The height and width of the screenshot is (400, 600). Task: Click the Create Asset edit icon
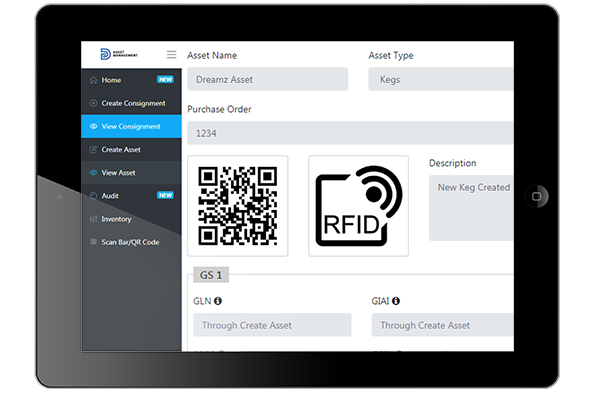pos(93,149)
